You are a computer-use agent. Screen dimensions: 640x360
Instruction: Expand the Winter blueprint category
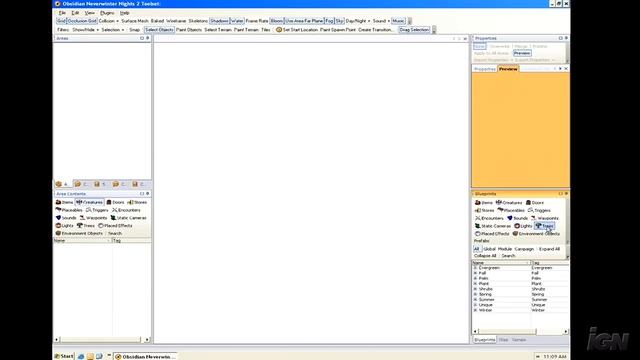pyautogui.click(x=475, y=310)
